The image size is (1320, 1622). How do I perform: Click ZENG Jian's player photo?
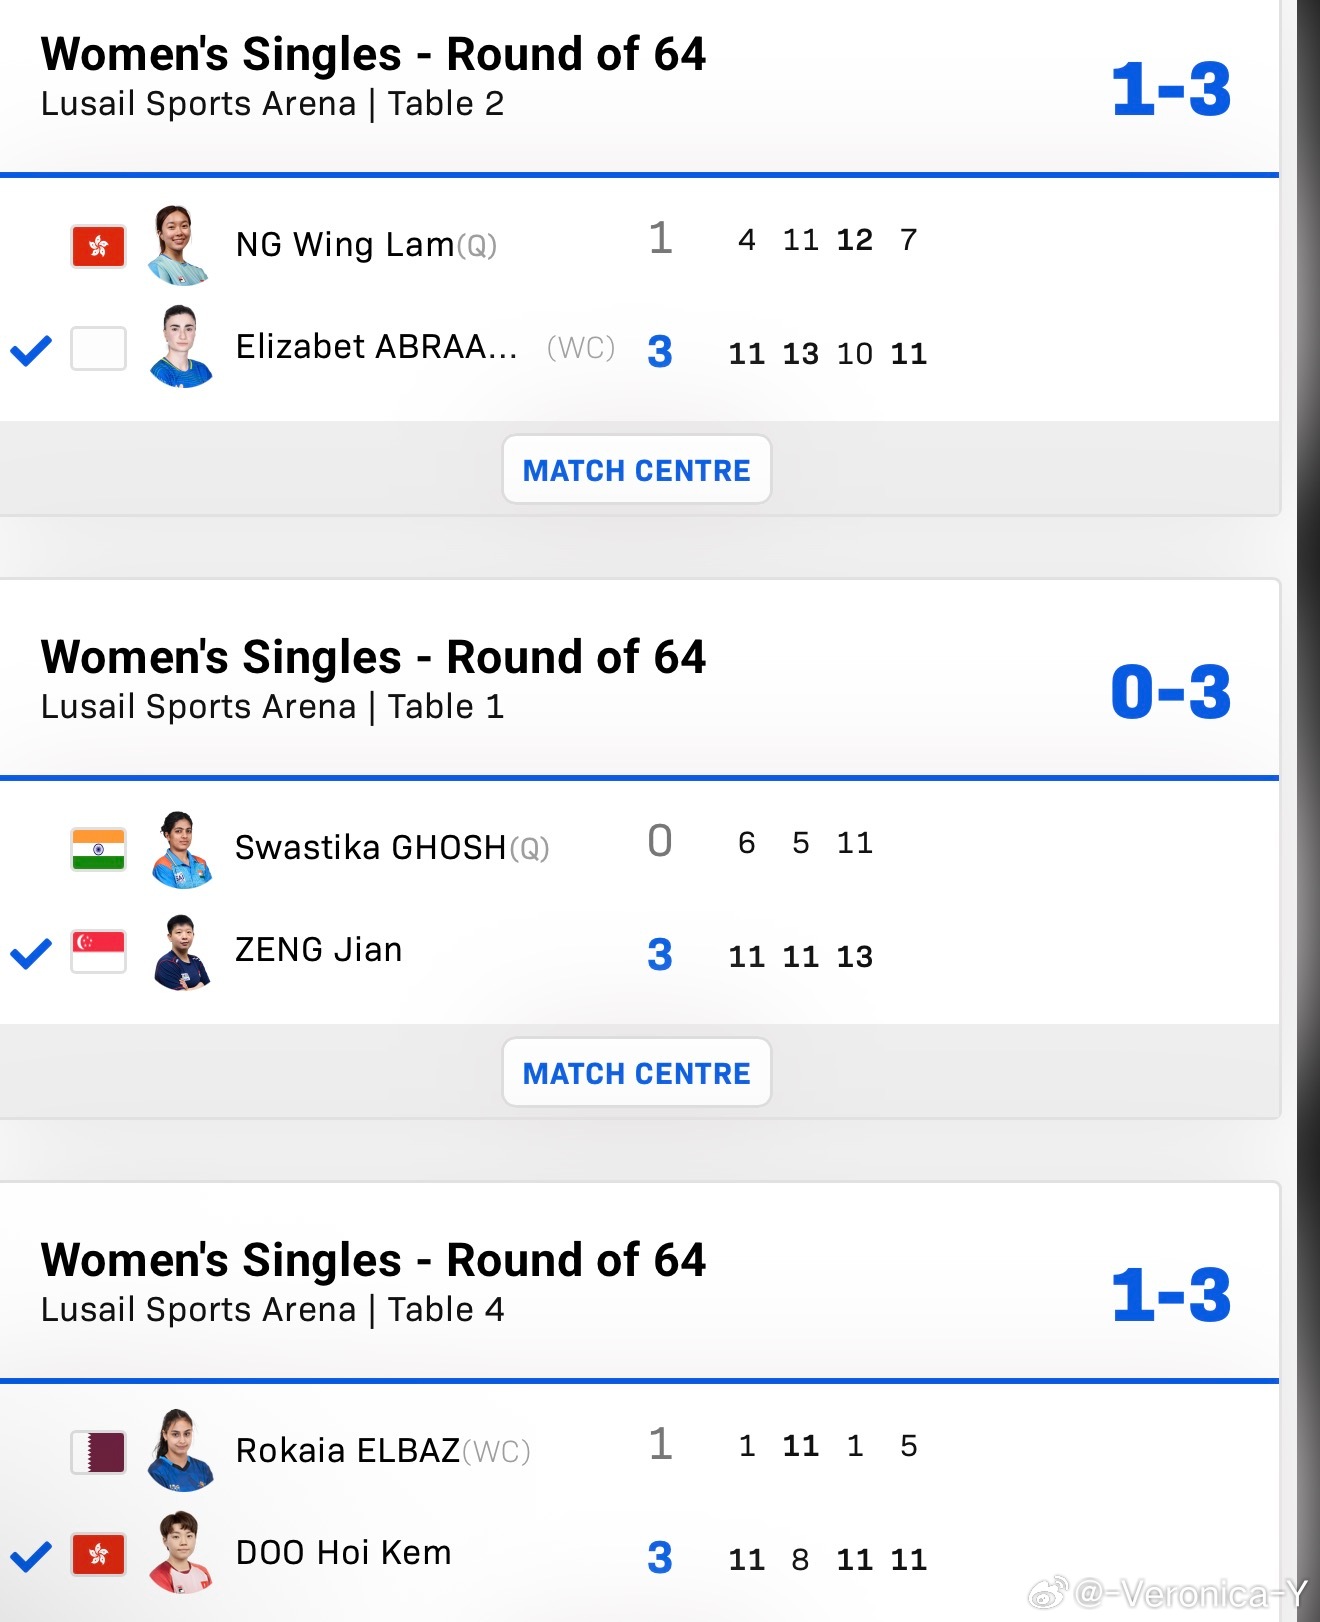coord(181,952)
